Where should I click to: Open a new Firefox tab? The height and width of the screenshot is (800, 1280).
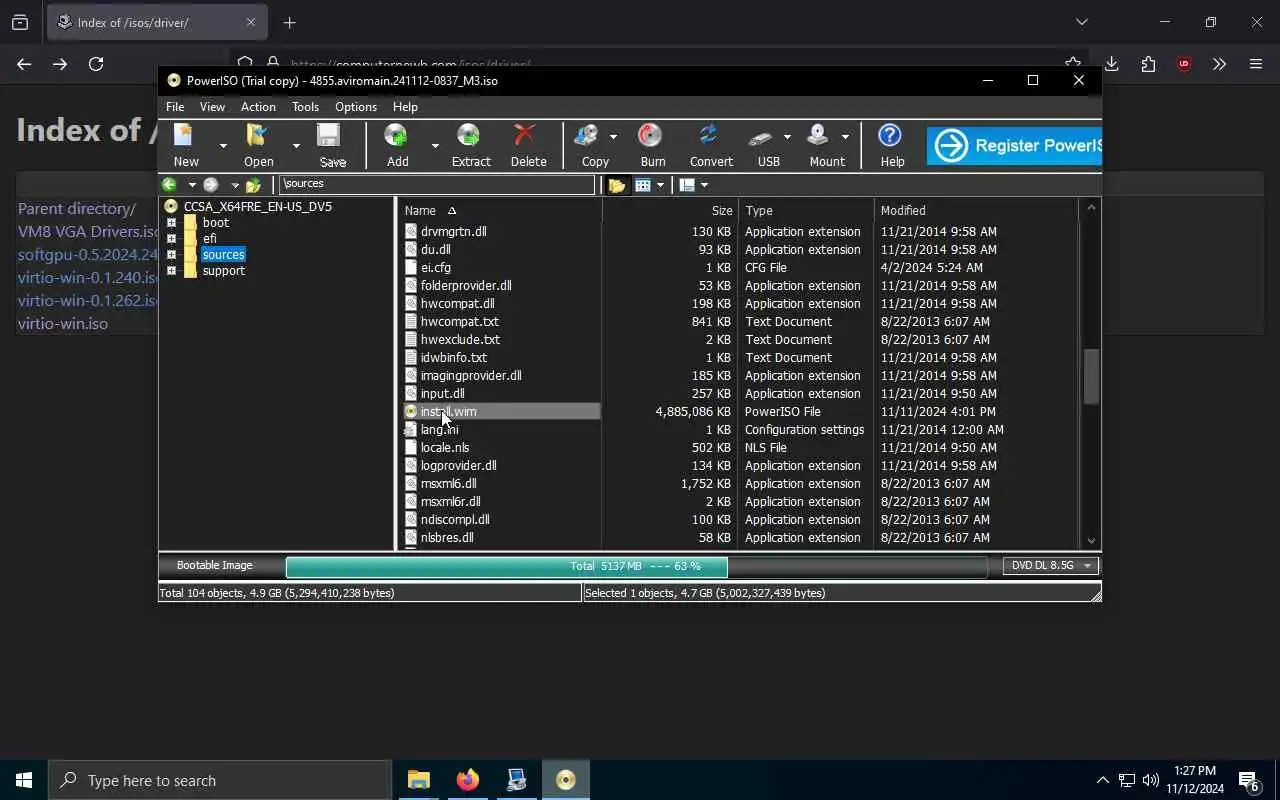coord(289,22)
